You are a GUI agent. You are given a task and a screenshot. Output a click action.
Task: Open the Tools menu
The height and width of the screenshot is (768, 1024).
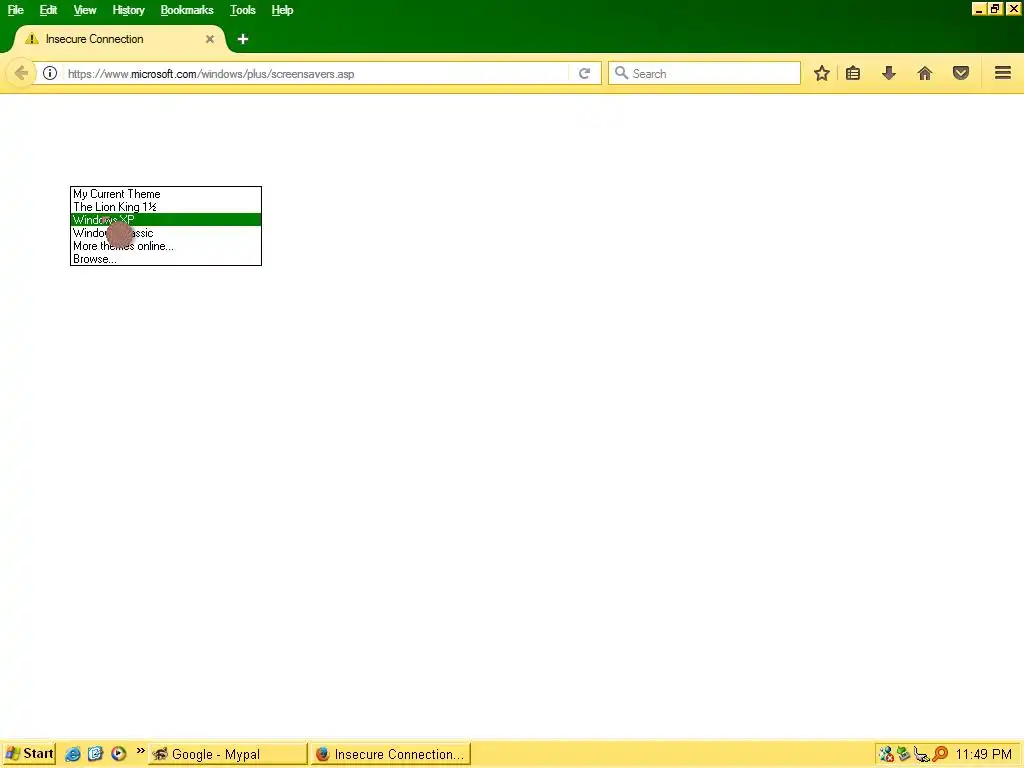242,10
